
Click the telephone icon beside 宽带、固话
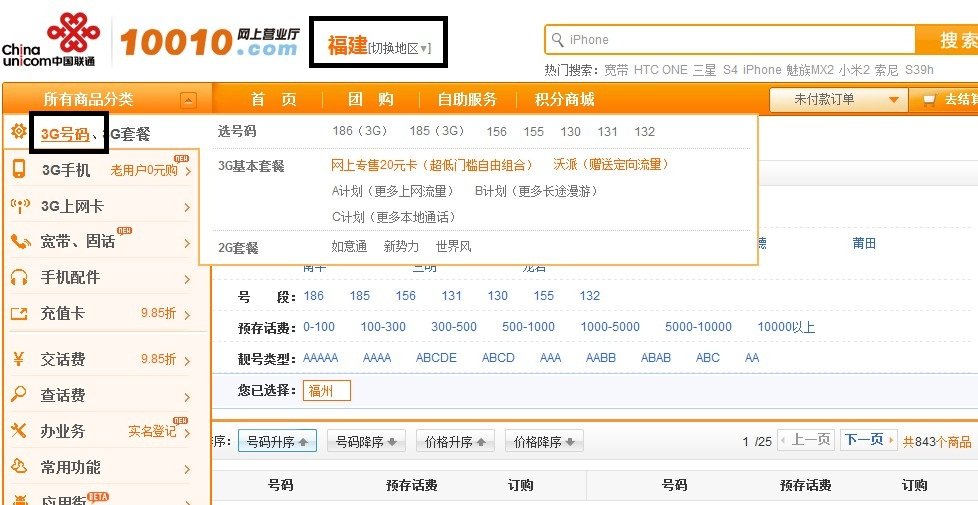(21, 242)
